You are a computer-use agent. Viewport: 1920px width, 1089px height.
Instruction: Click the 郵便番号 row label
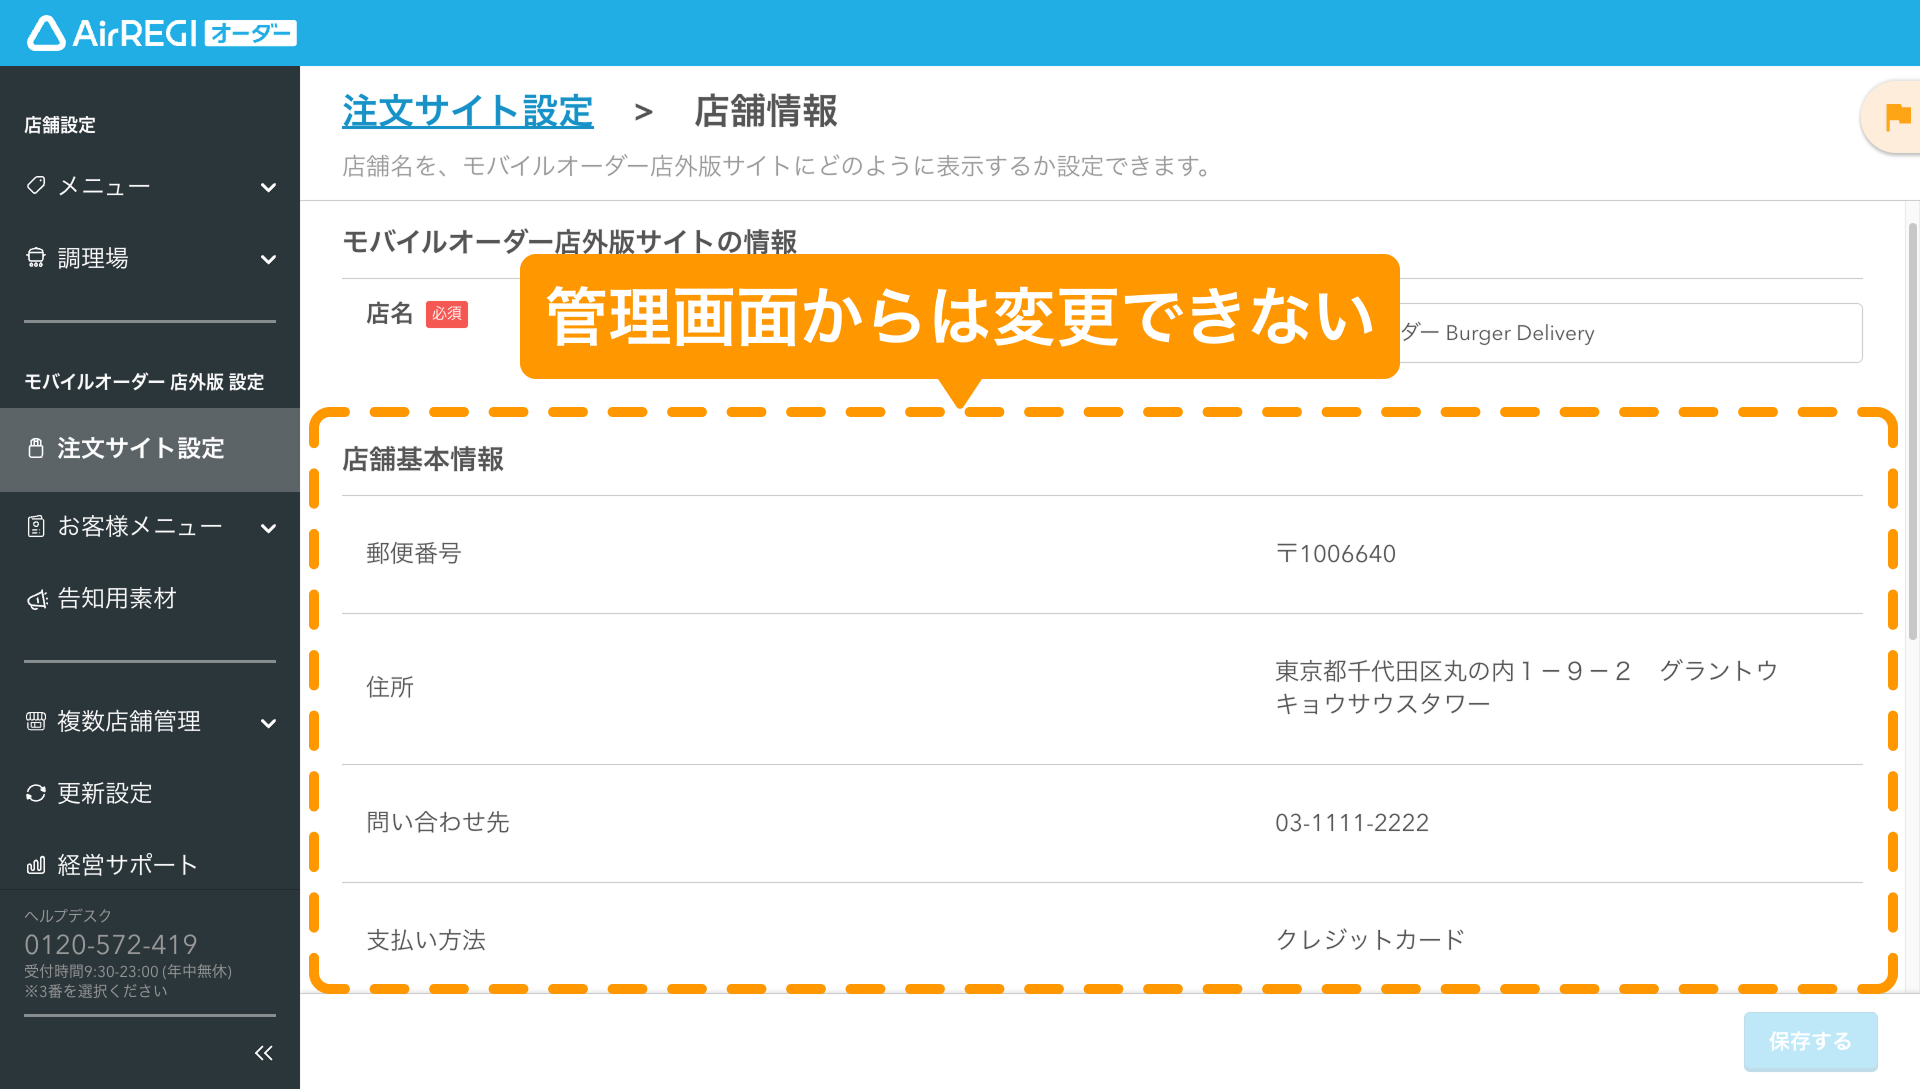414,553
